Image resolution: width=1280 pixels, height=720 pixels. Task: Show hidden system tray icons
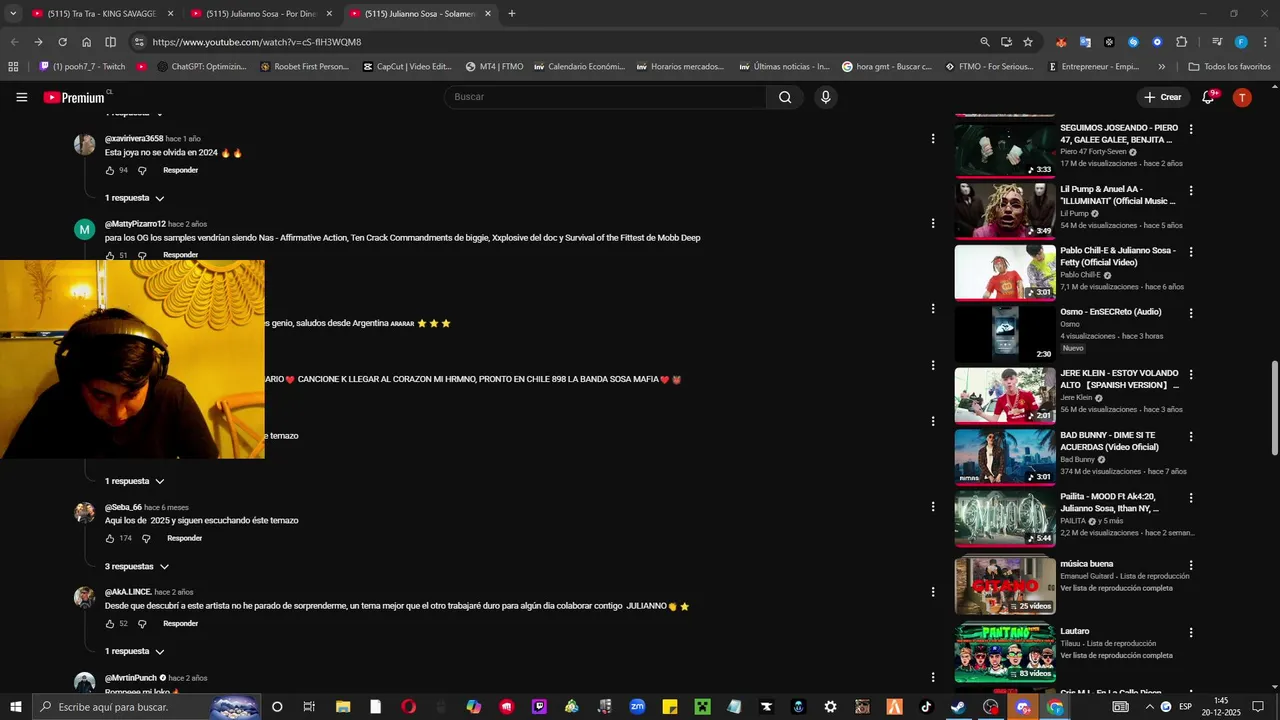point(1149,707)
